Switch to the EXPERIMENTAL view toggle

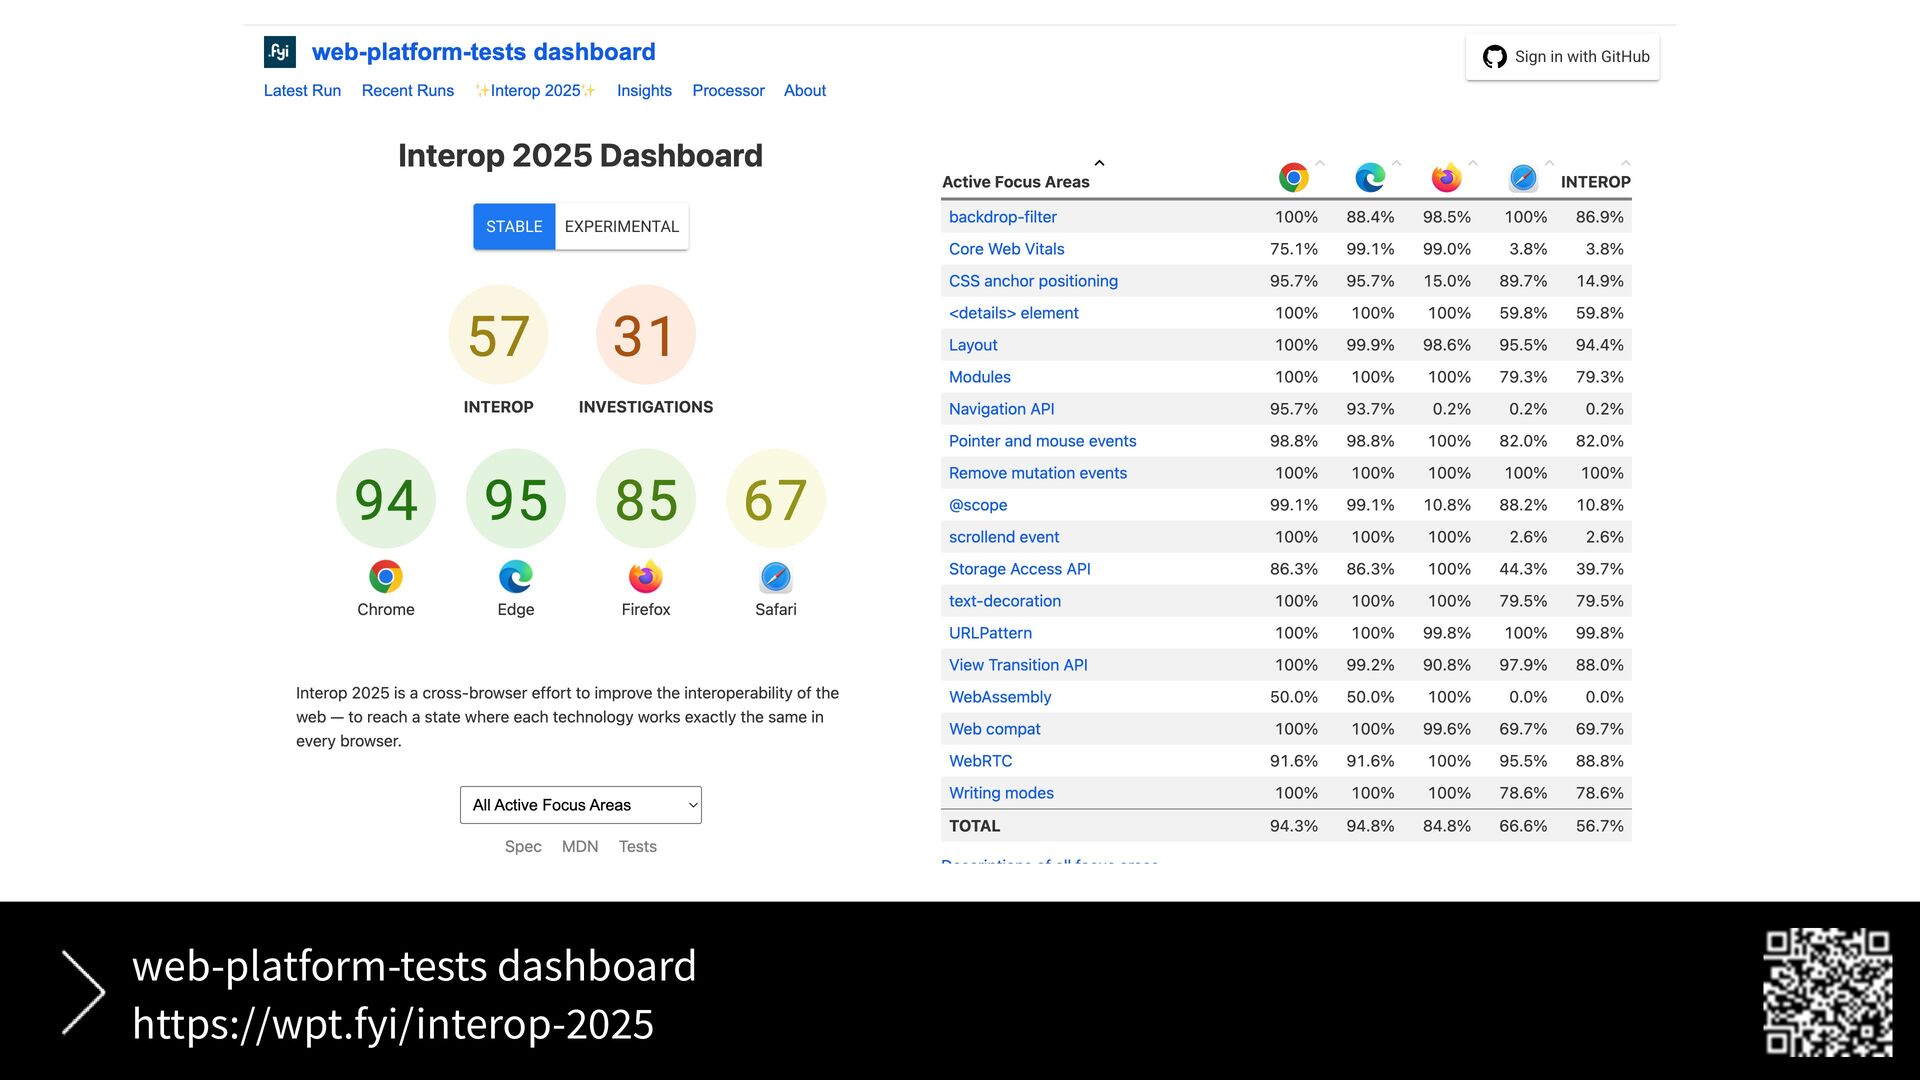pos(621,227)
